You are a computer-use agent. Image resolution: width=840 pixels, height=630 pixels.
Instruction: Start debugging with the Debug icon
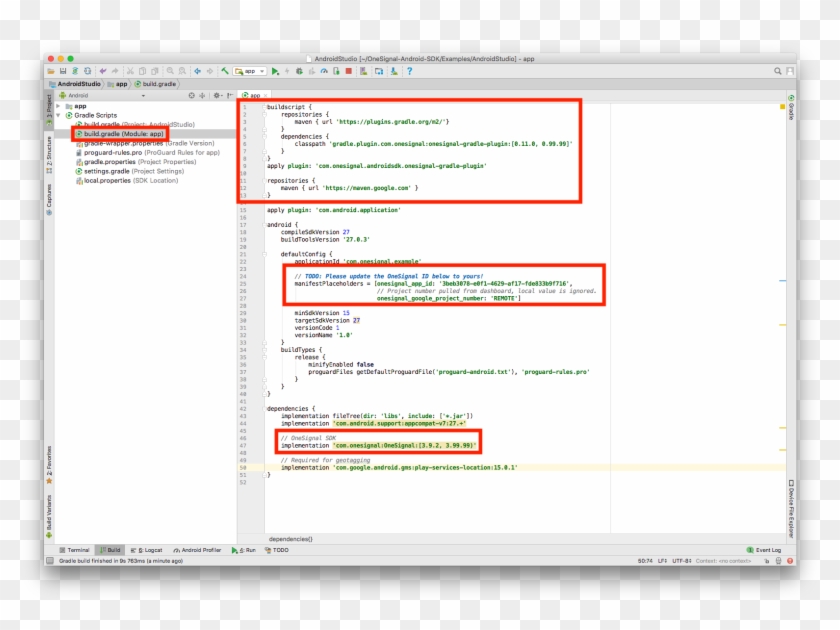coord(300,70)
